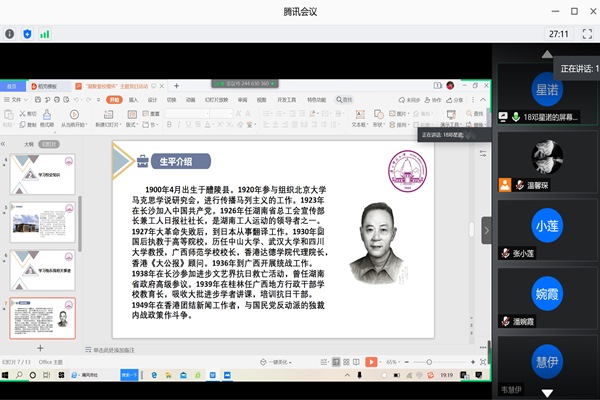Toggle Strikethrough S button
The height and width of the screenshot is (400, 600).
pyautogui.click(x=198, y=125)
